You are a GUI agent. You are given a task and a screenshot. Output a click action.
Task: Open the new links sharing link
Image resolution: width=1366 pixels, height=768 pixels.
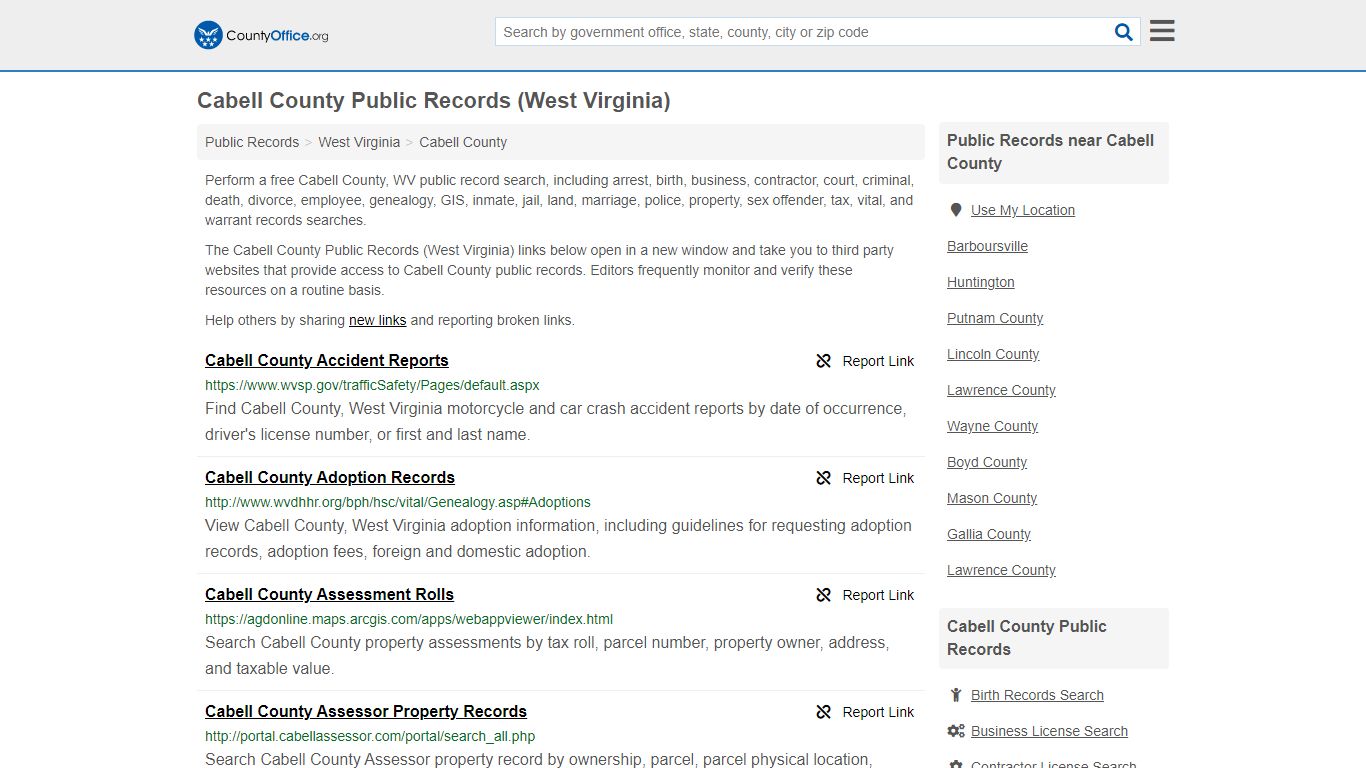[377, 320]
